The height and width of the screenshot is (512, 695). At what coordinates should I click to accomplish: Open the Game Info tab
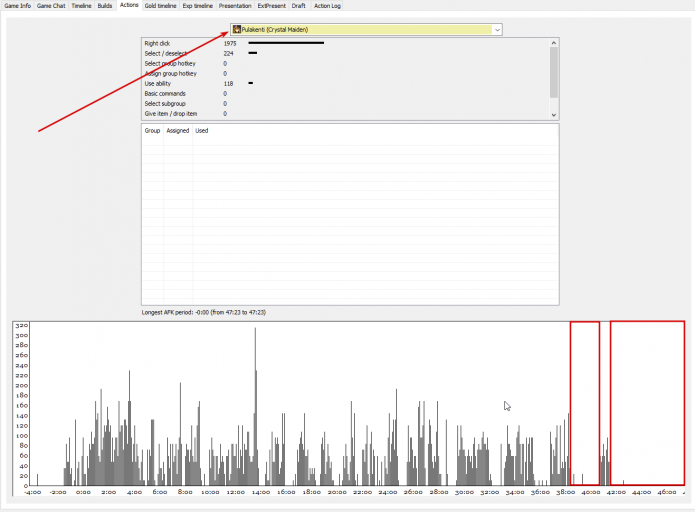[x=17, y=6]
